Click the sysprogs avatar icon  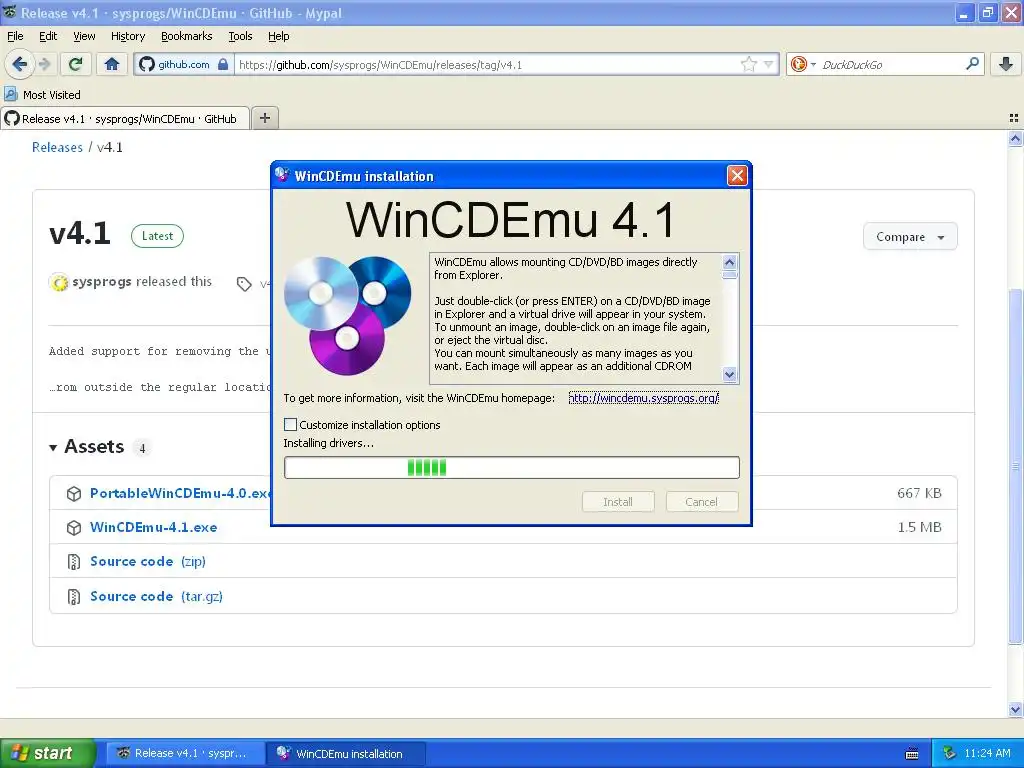click(59, 282)
